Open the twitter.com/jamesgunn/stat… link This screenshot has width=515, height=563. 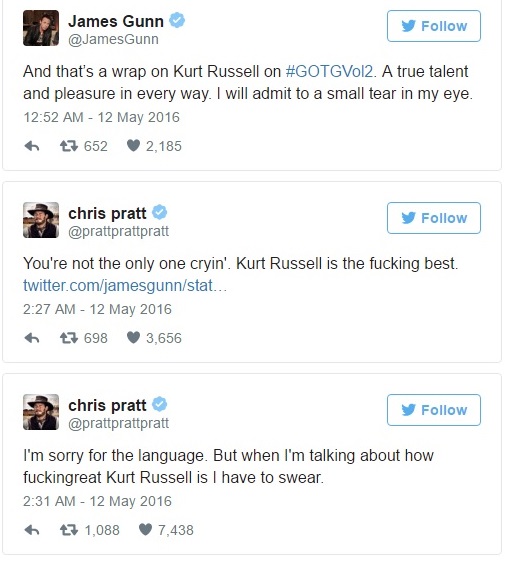(x=125, y=285)
